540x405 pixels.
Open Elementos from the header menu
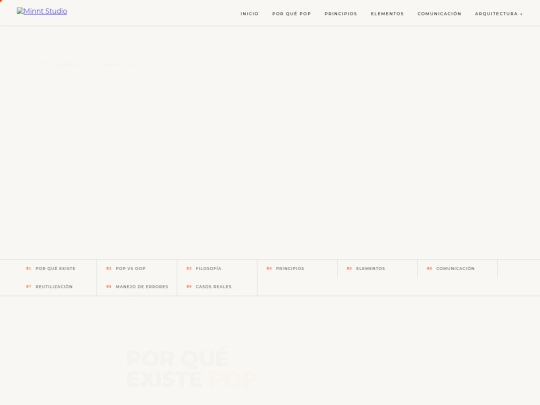pyautogui.click(x=387, y=14)
